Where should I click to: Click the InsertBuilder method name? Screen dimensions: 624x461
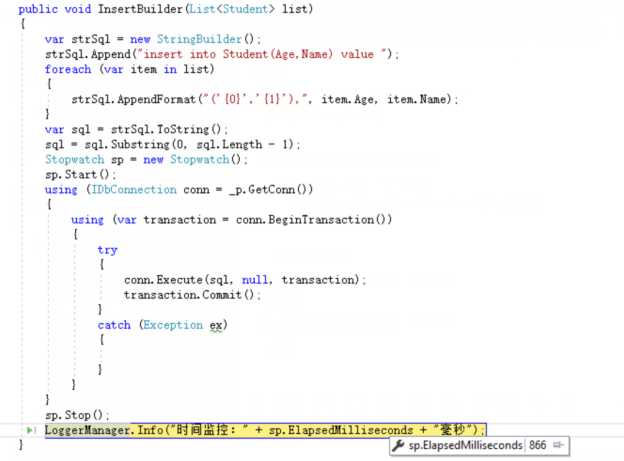pyautogui.click(x=140, y=9)
